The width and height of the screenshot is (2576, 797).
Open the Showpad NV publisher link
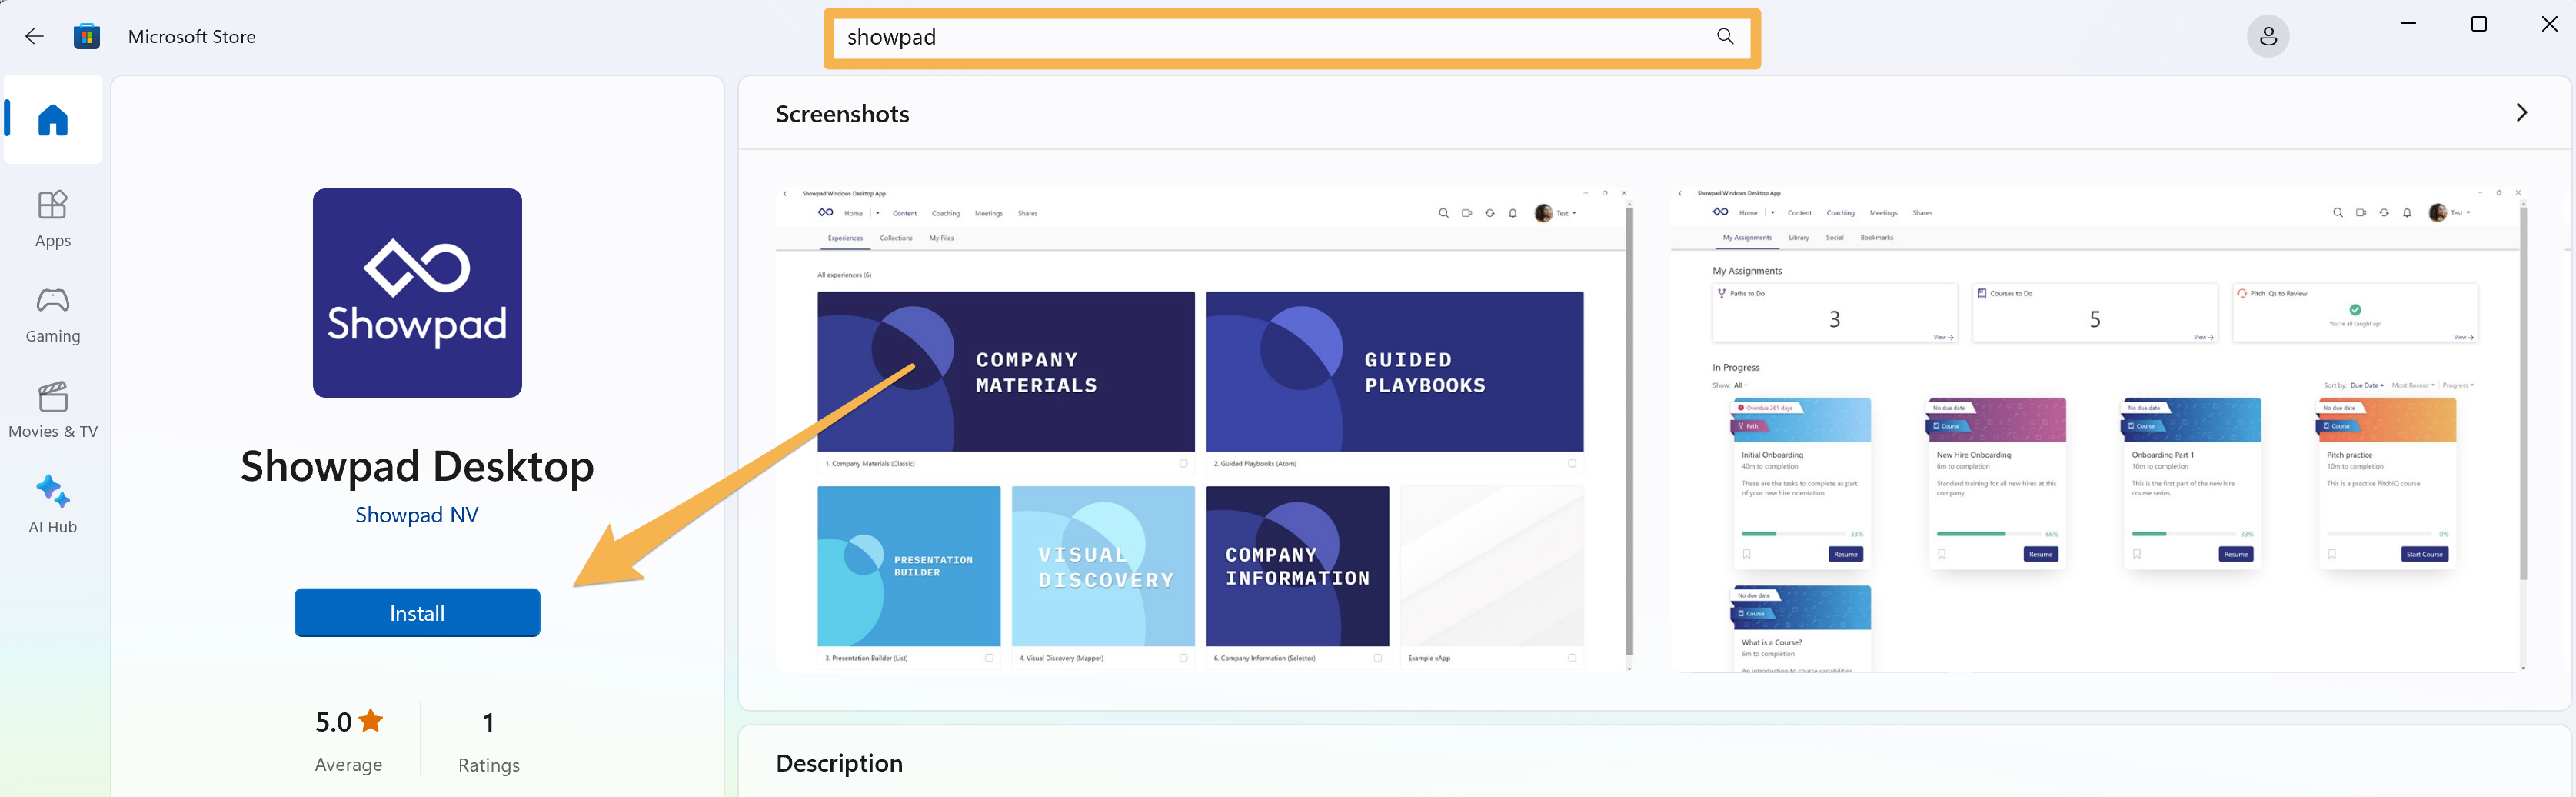[417, 515]
